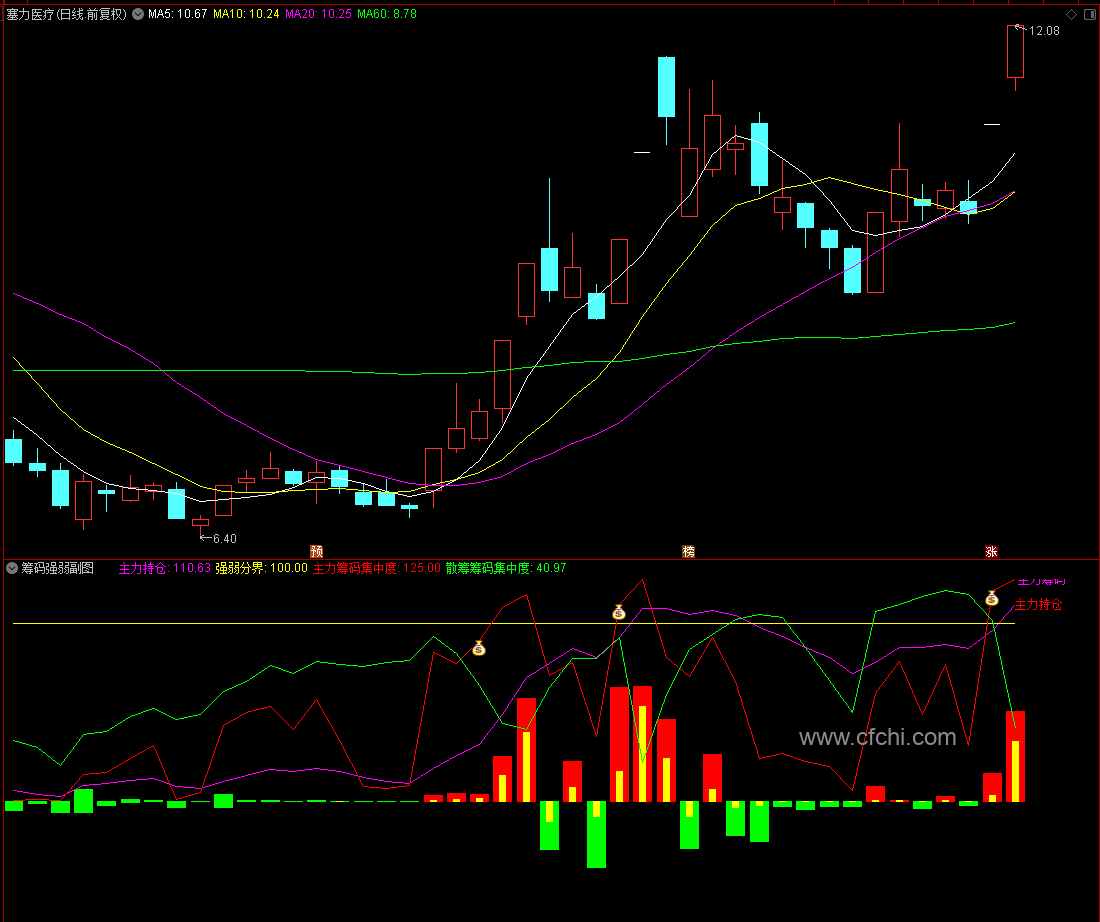Click the 6.40 low price label
This screenshot has width=1100, height=922.
coord(224,539)
